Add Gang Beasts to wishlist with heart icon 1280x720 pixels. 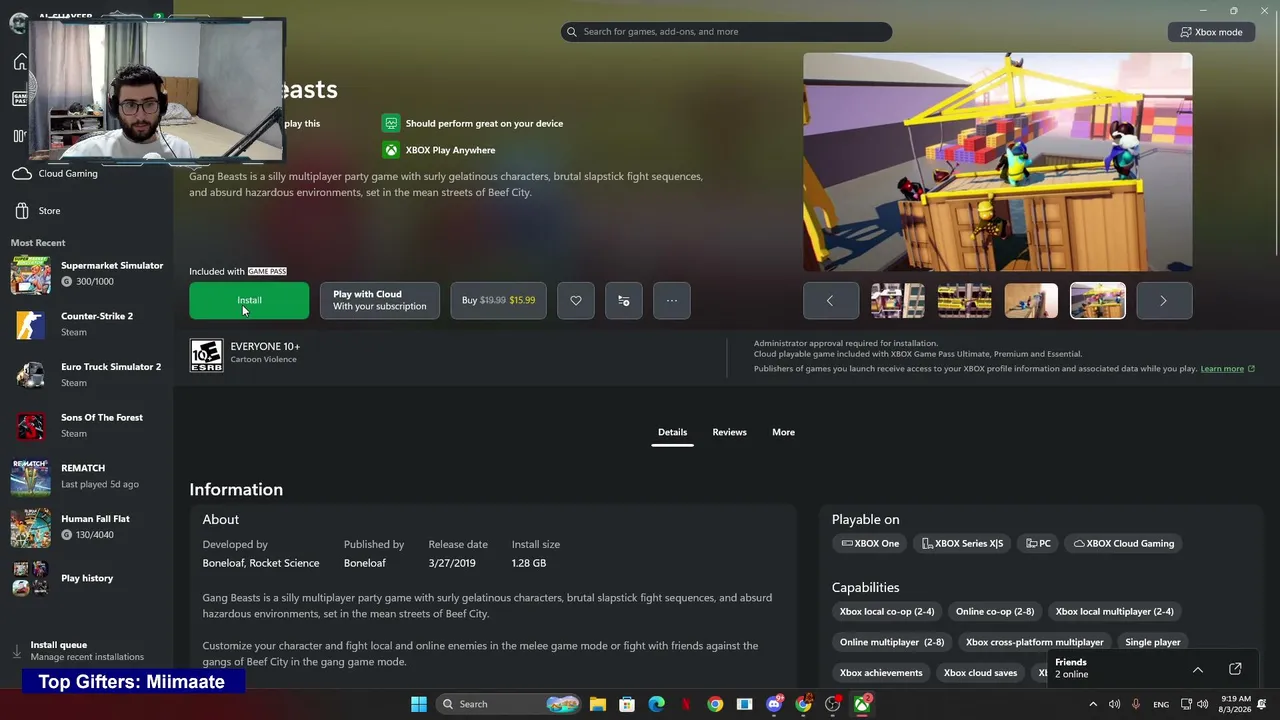(576, 300)
